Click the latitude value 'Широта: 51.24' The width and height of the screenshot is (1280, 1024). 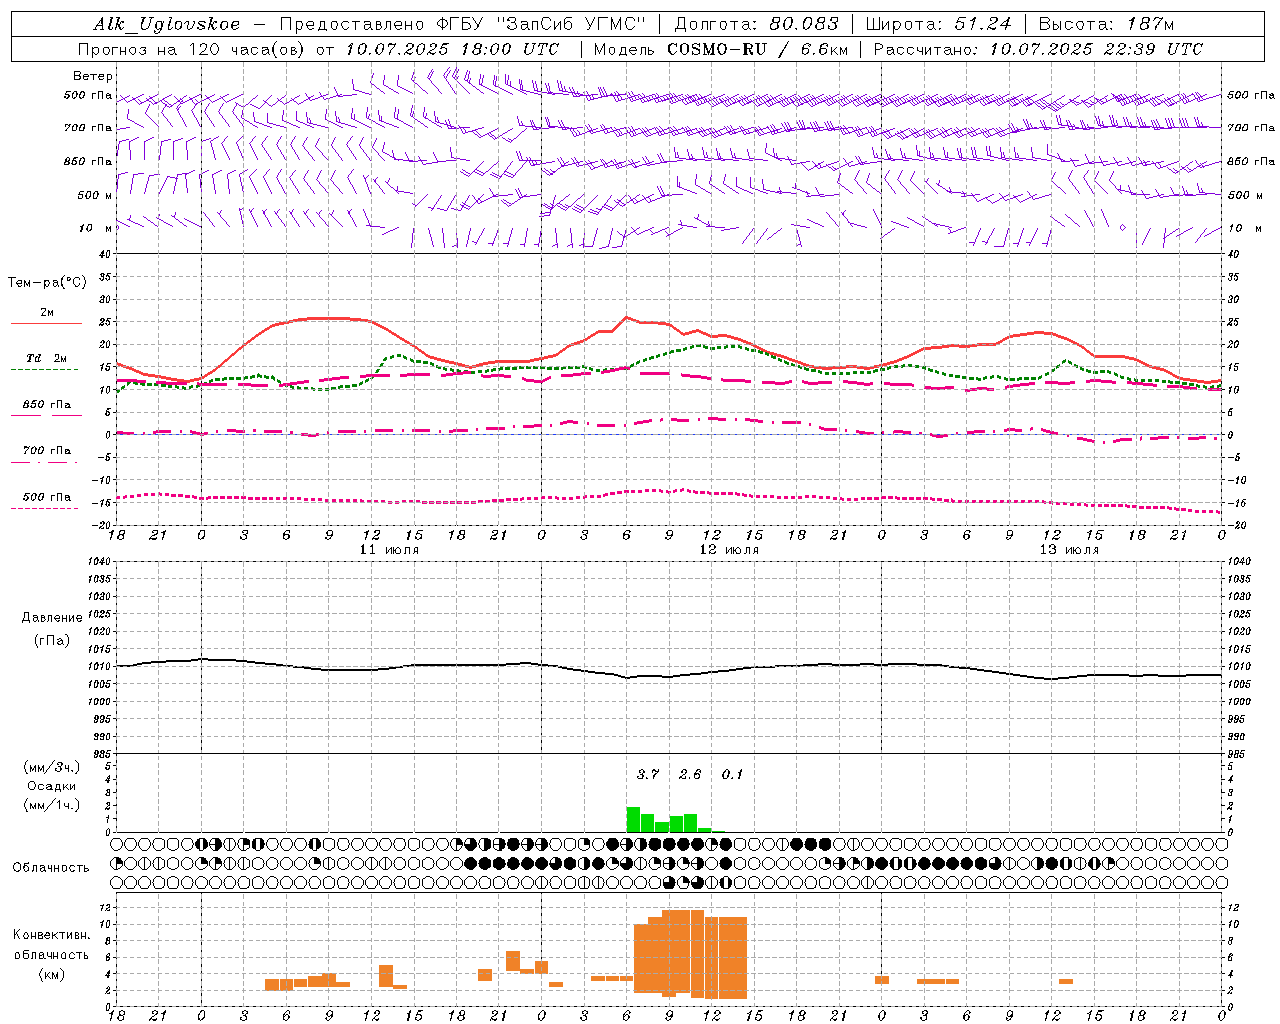coord(938,24)
